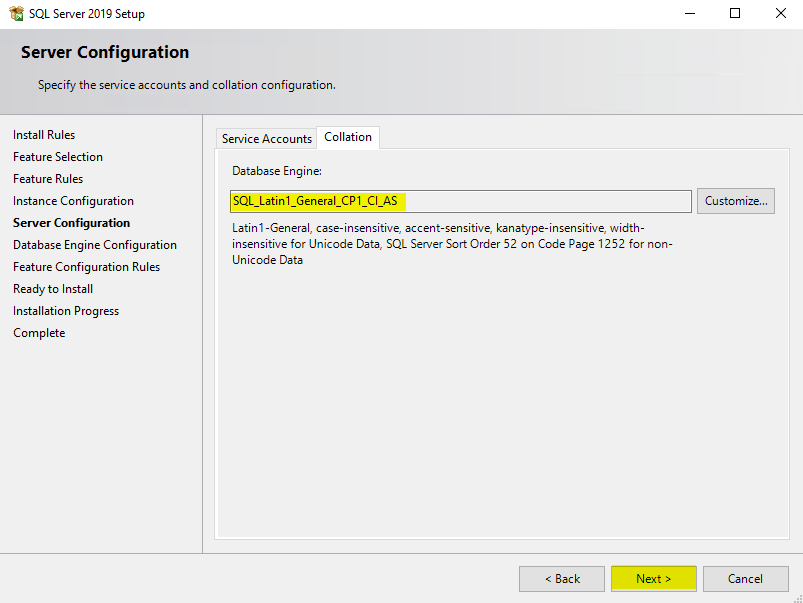Cancel the SQL Server setup
803x603 pixels.
point(745,579)
